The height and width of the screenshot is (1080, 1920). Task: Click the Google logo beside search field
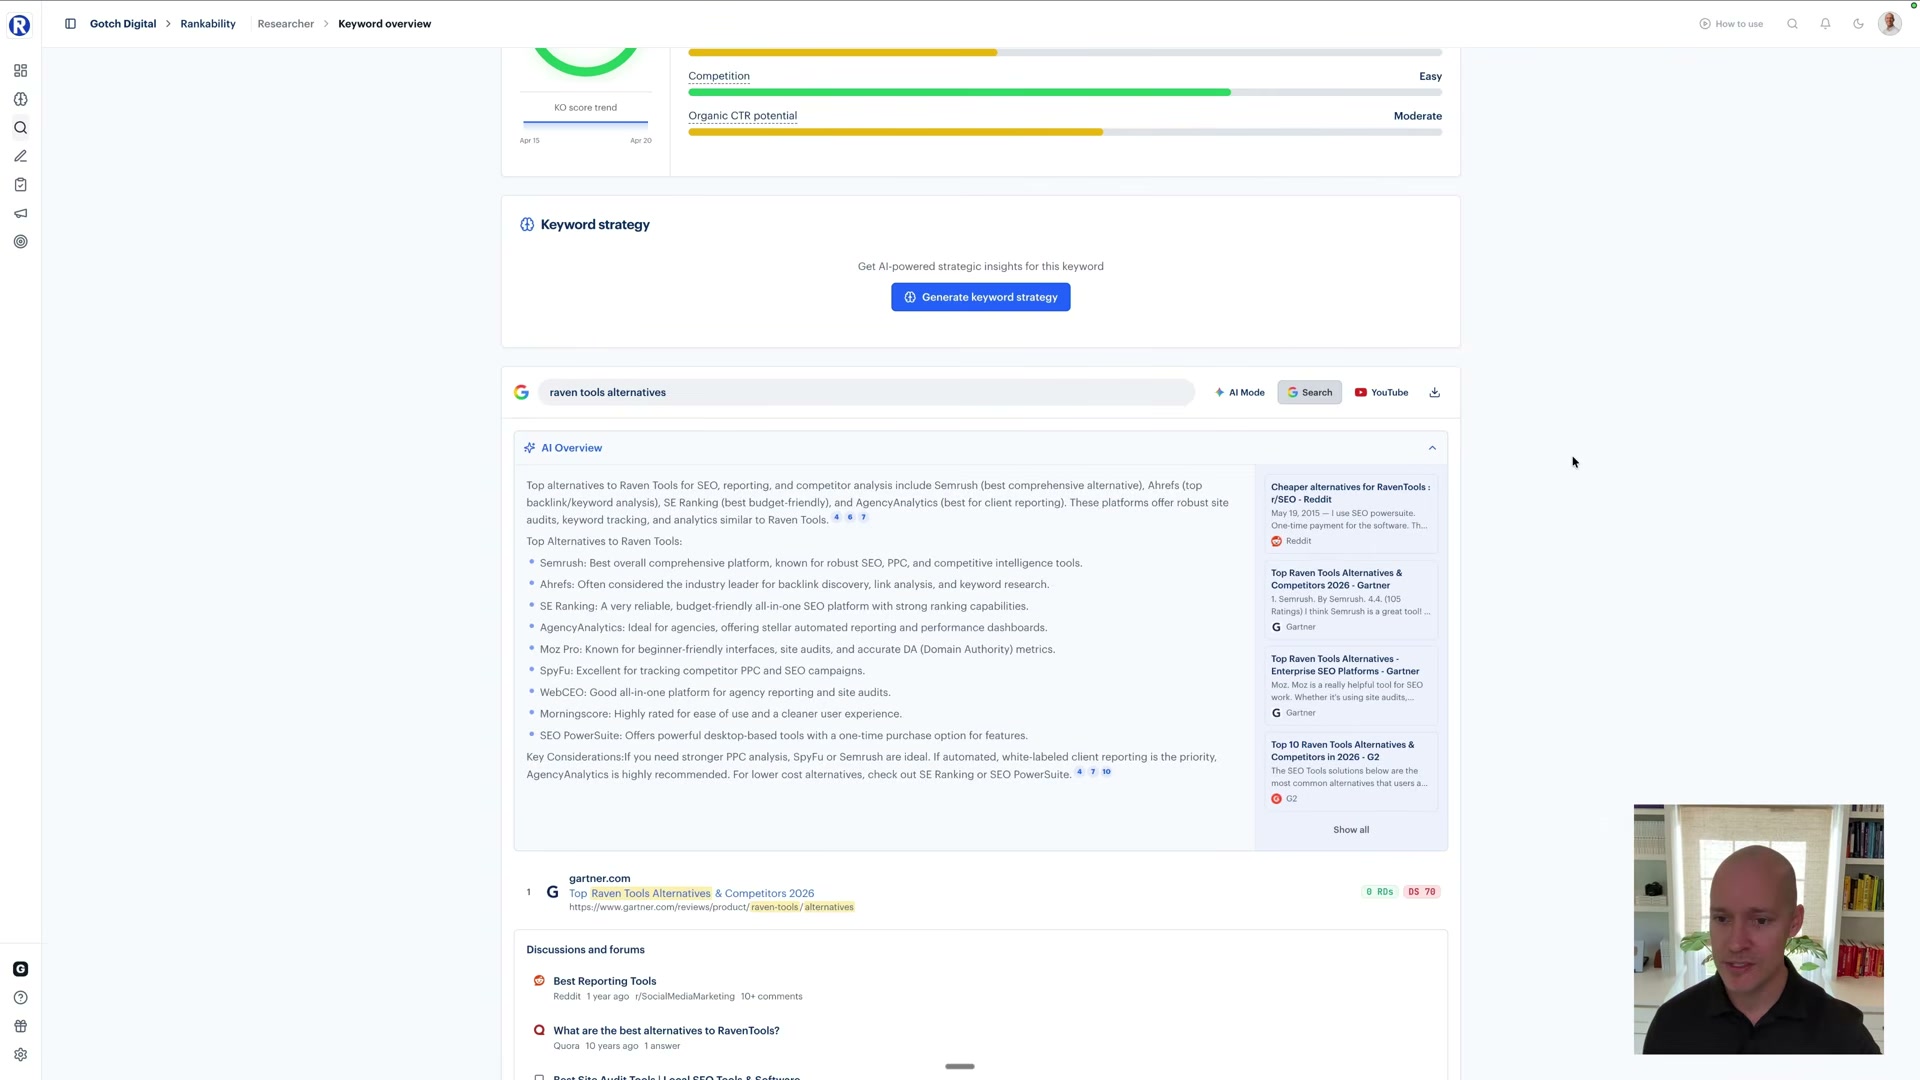(x=521, y=393)
